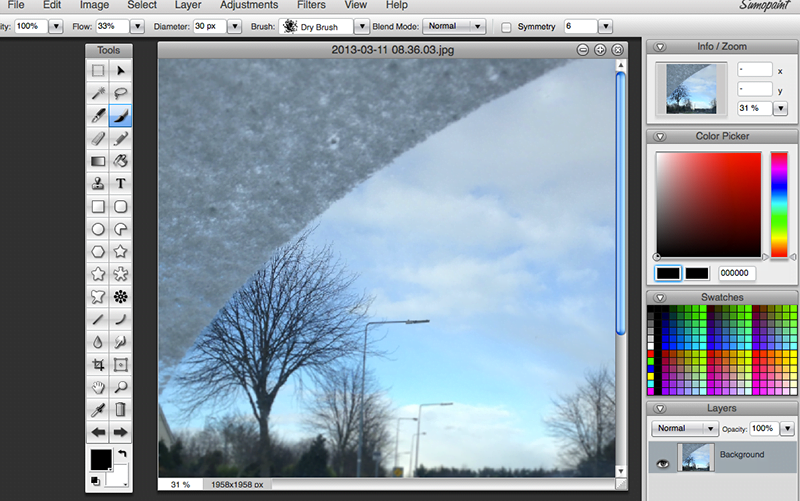Select the Gradient tool
The width and height of the screenshot is (800, 501).
point(98,161)
